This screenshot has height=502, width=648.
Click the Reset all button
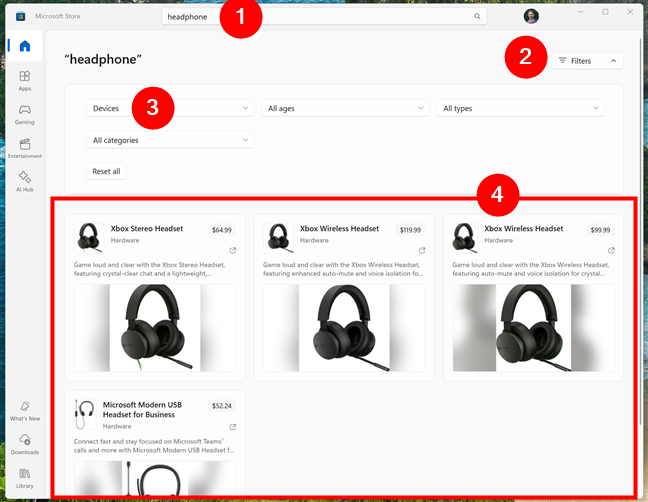pyautogui.click(x=106, y=171)
